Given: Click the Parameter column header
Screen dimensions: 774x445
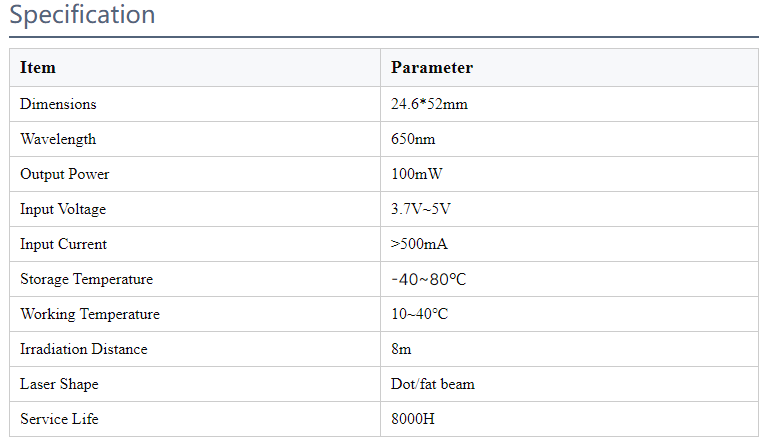Looking at the screenshot, I should click(x=432, y=68).
